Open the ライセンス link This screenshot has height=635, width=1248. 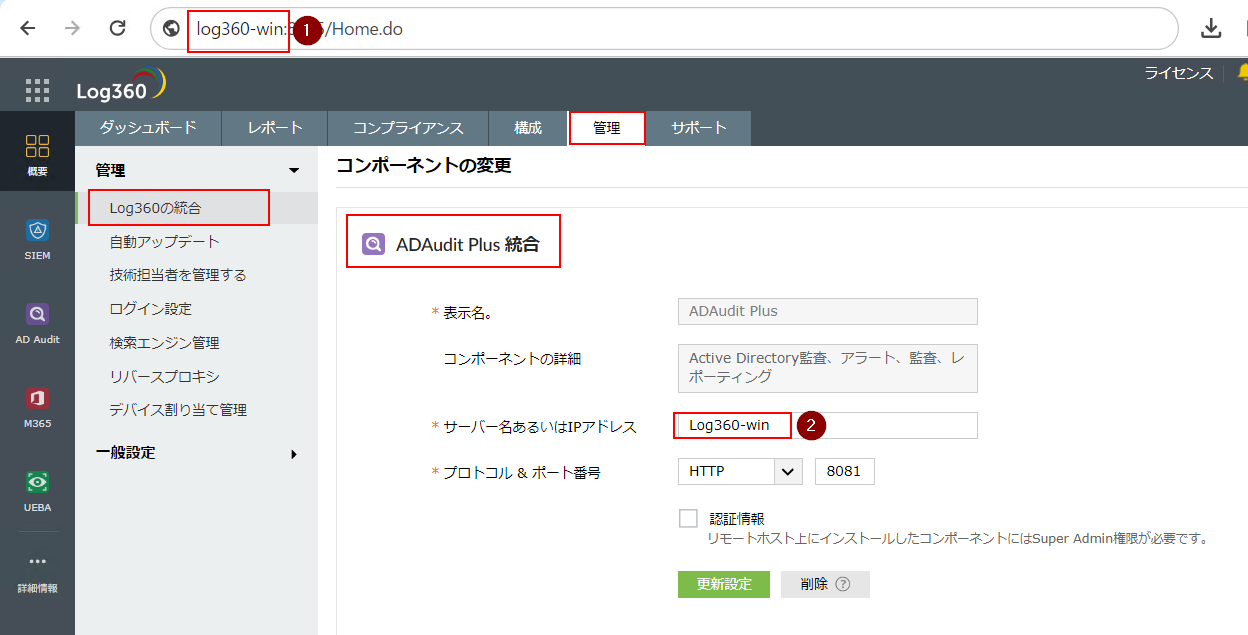click(1178, 73)
